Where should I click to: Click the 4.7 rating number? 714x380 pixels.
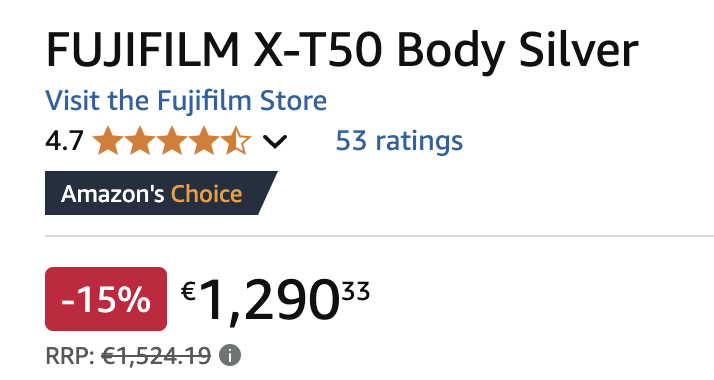[x=64, y=141]
